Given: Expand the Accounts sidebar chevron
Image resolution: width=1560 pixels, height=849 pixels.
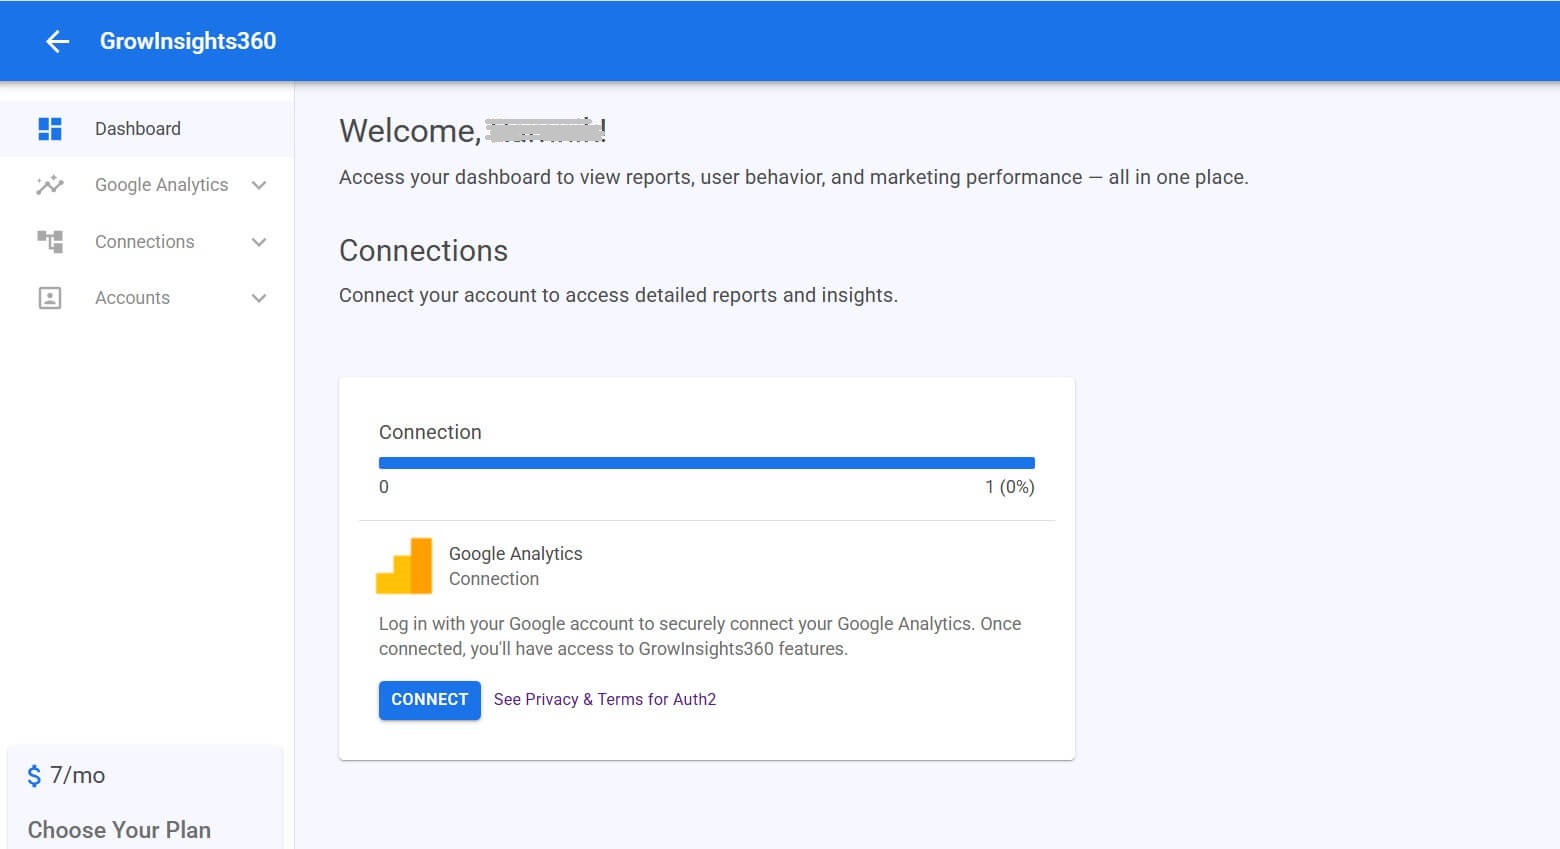Looking at the screenshot, I should pos(259,298).
